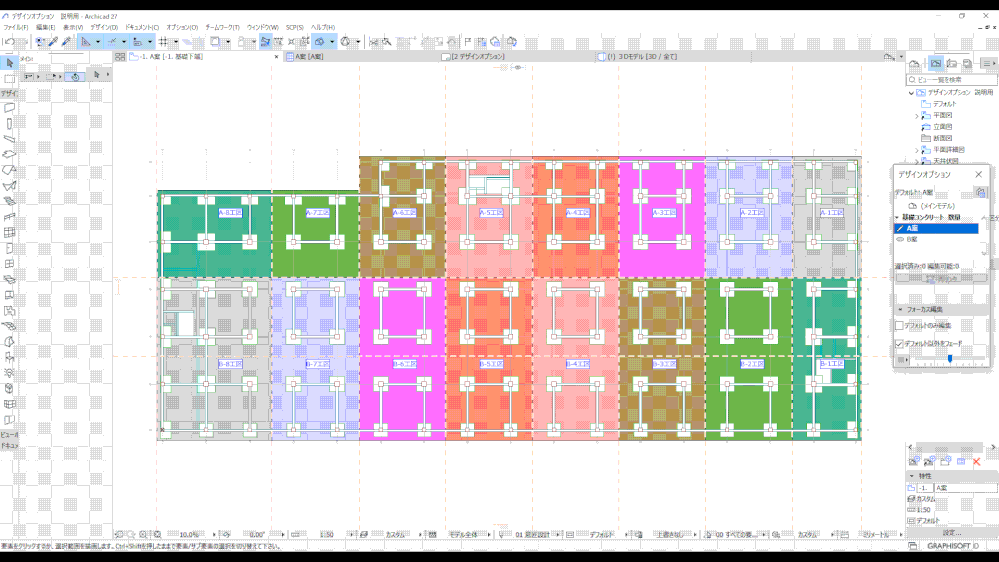This screenshot has height=562, width=999.
Task: Select the Marquee tool in the toolbox
Action: 10,78
